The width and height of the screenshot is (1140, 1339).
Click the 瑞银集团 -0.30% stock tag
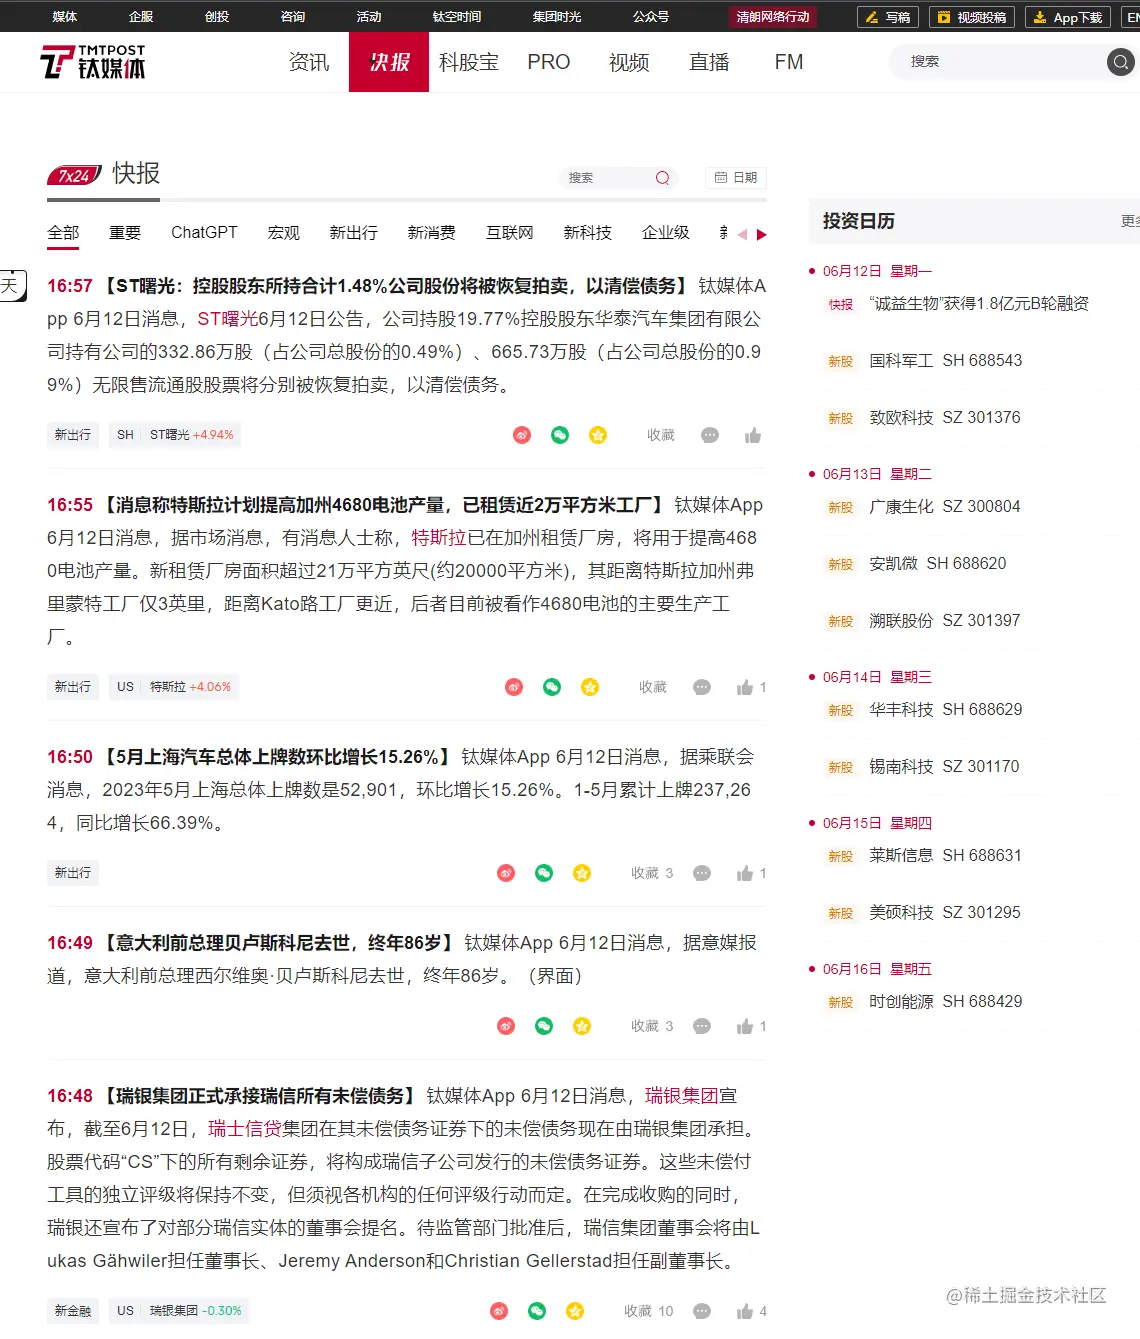[x=179, y=1311]
